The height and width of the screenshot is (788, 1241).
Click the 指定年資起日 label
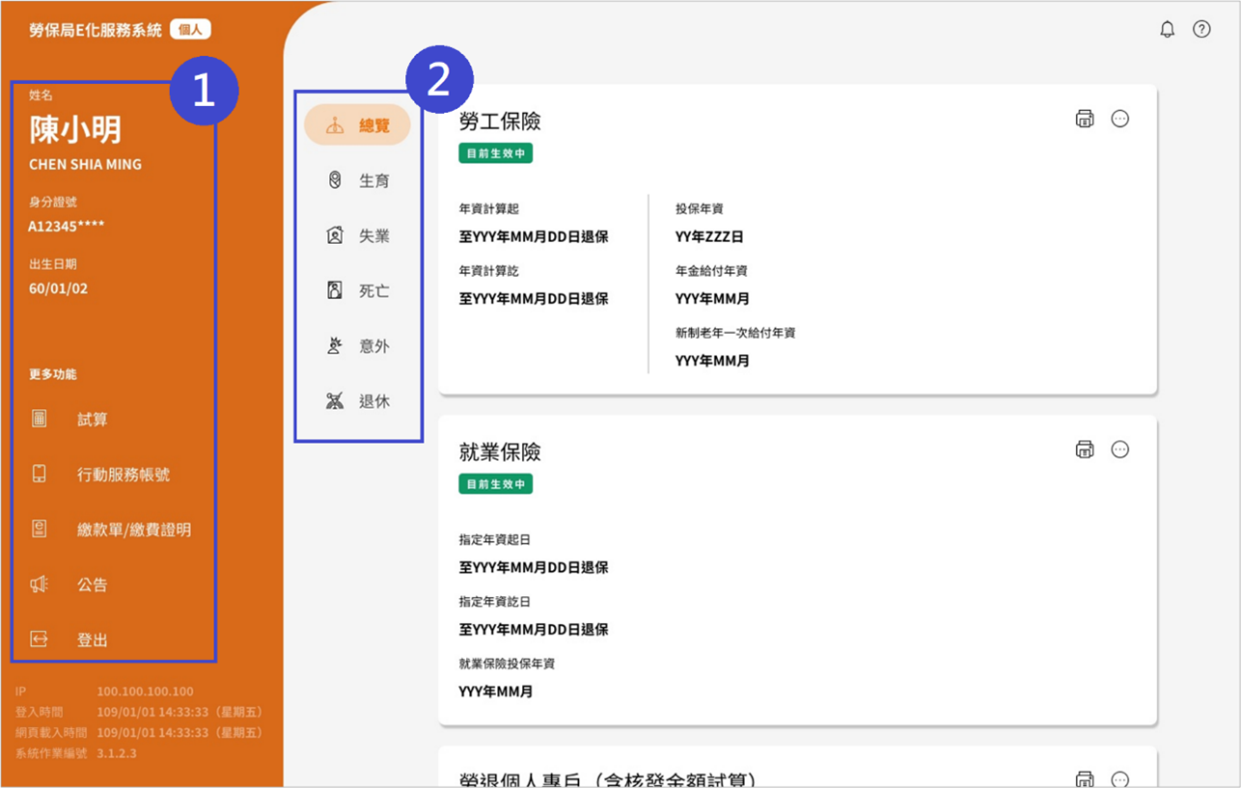point(495,540)
